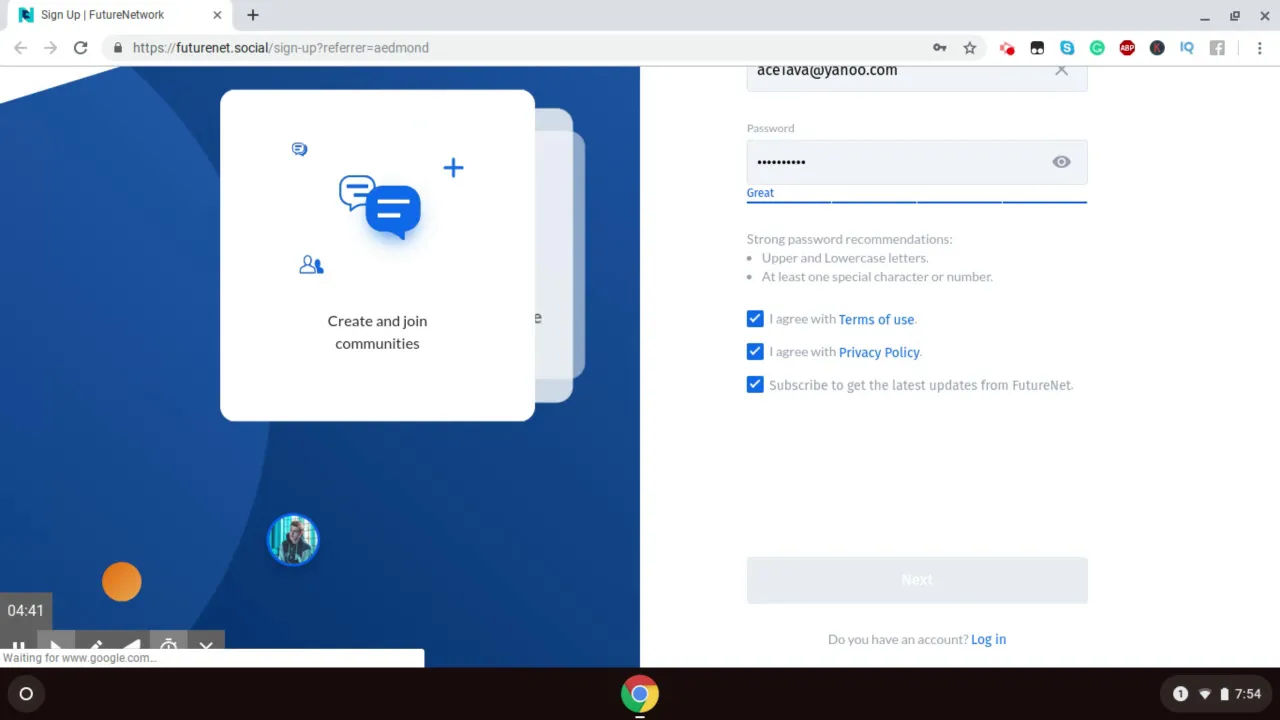The image size is (1280, 720).
Task: Uncheck Subscribe to latest updates checkbox
Action: click(x=755, y=385)
